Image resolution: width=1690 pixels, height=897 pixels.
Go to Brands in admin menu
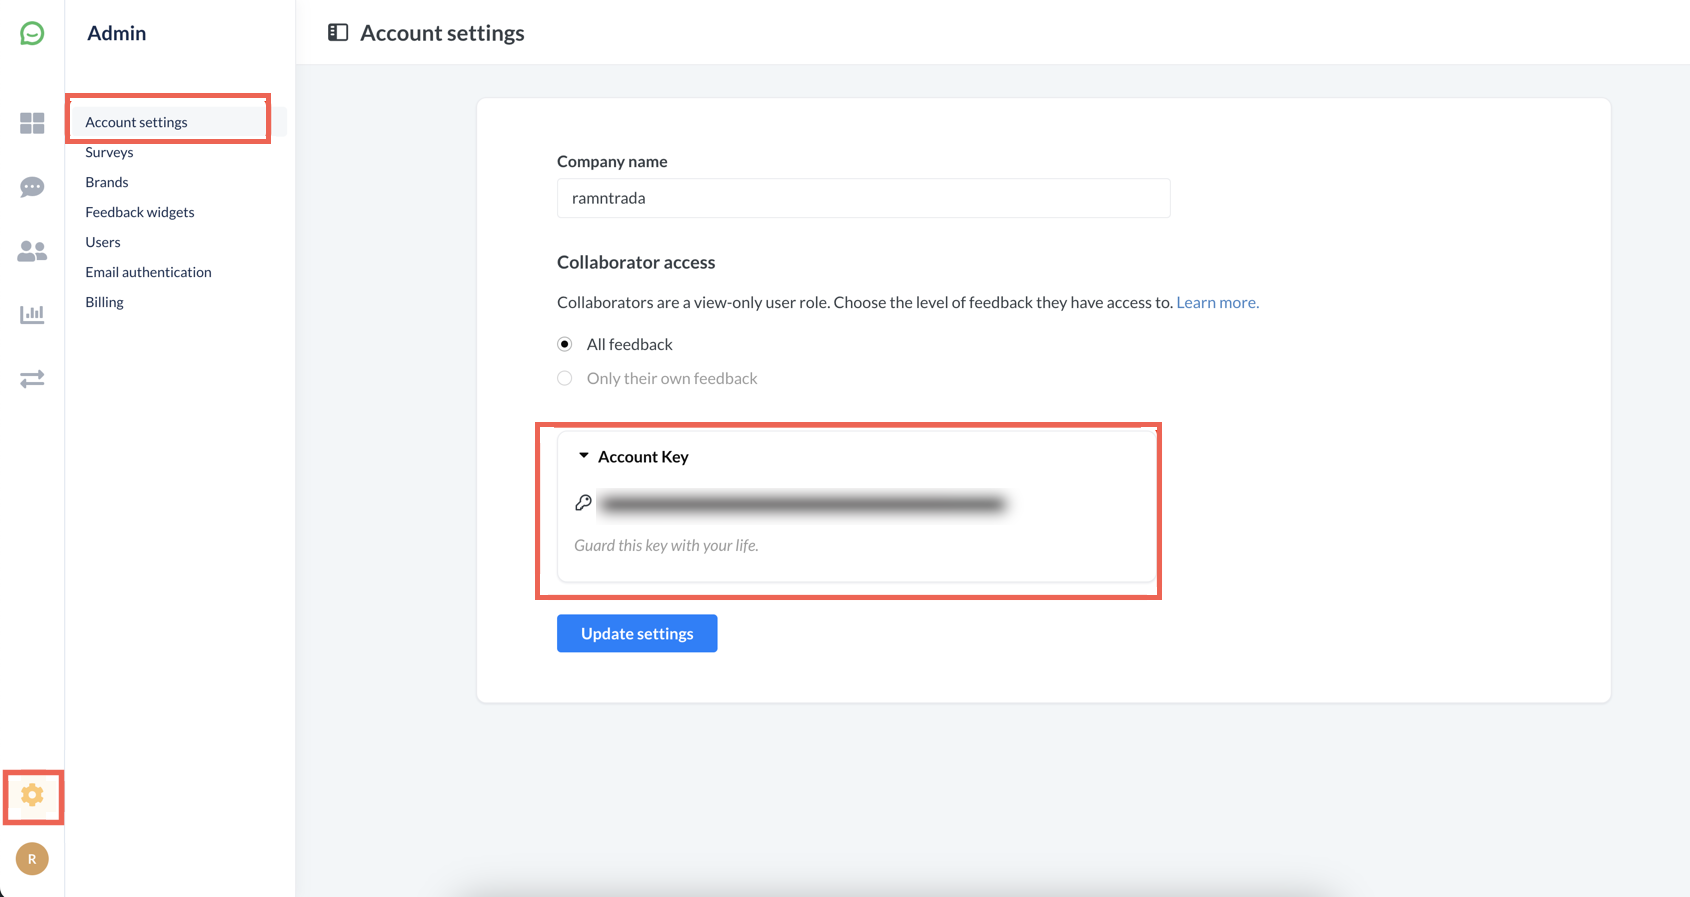[107, 182]
